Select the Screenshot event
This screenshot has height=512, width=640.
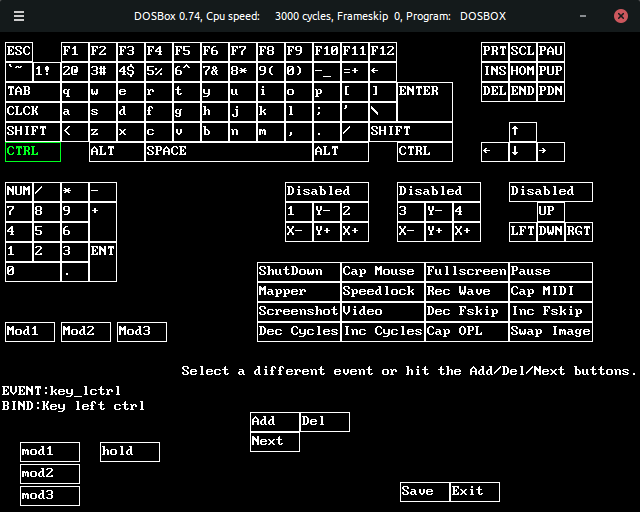(299, 312)
